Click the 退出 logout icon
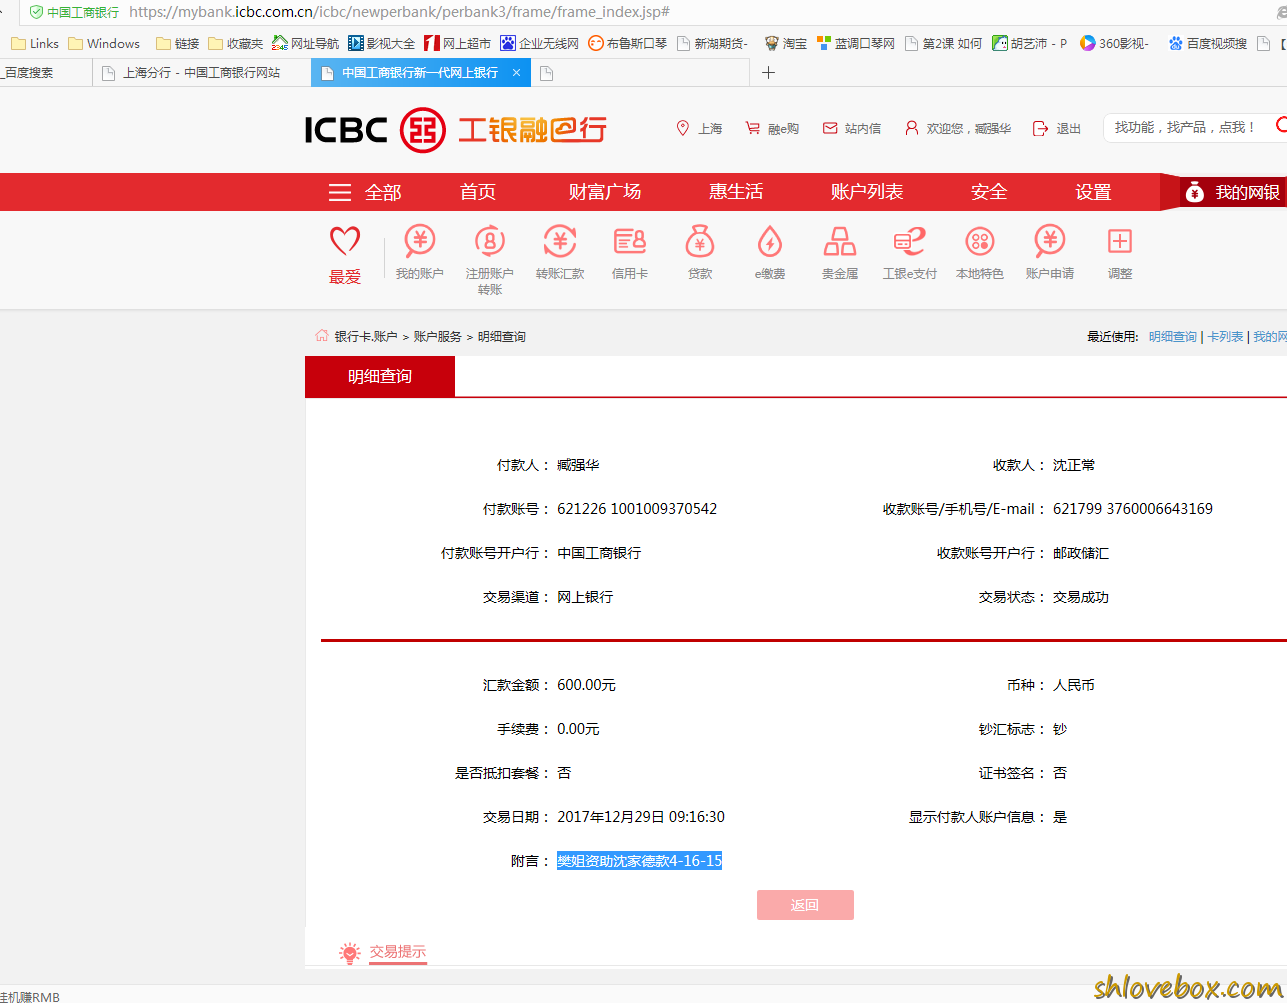 point(1040,128)
